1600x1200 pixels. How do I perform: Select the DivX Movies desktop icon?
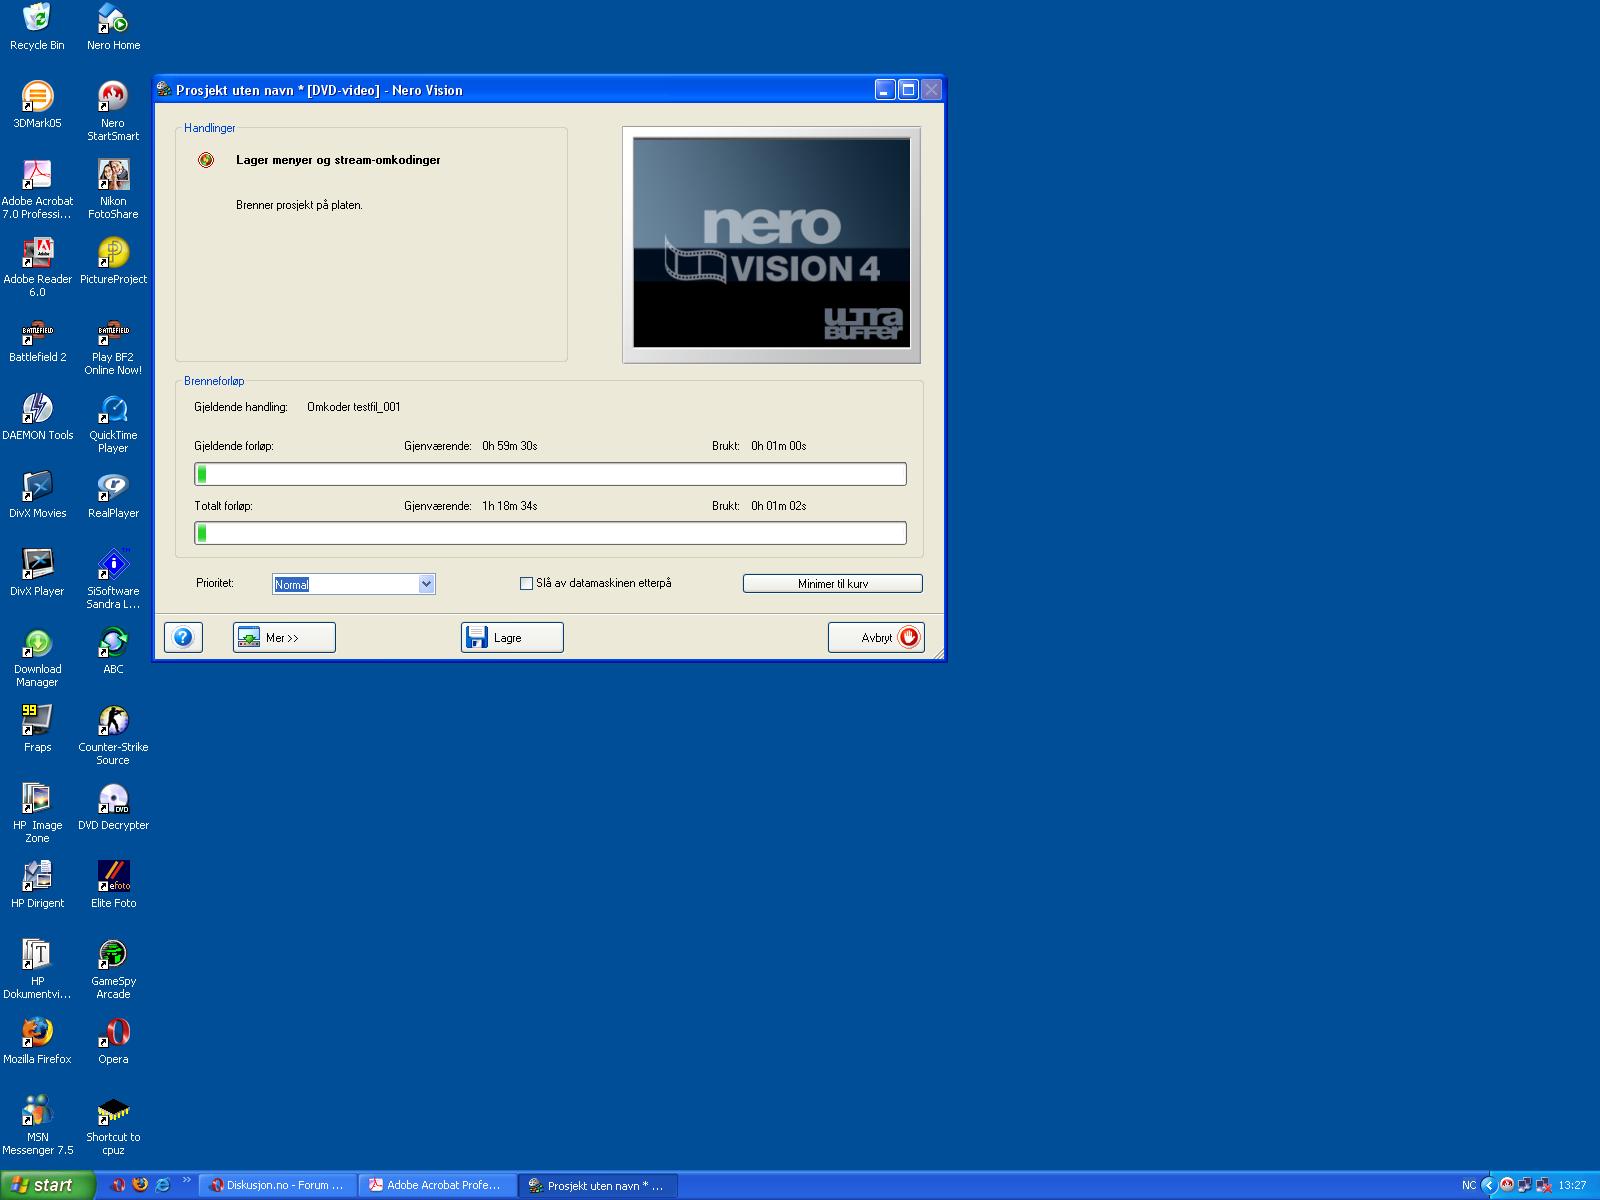[x=37, y=496]
